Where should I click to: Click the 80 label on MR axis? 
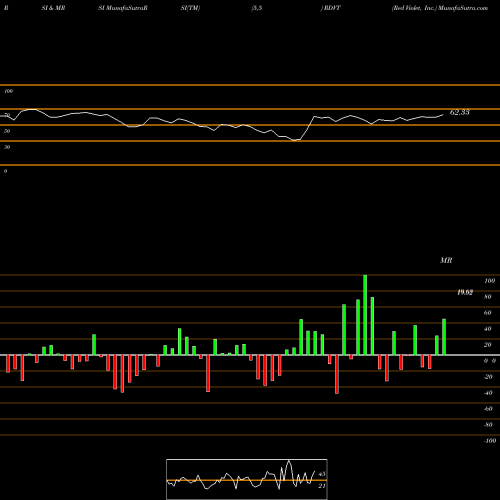[488, 297]
